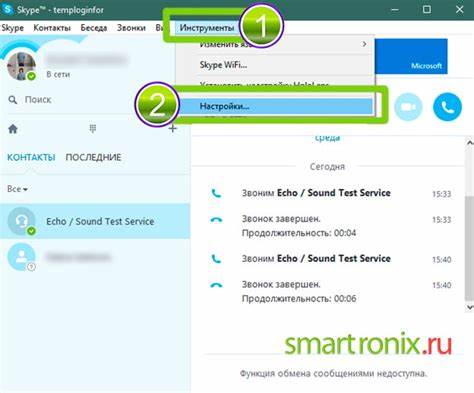This screenshot has width=474, height=393.
Task: Open the Контакты menu
Action: click(x=52, y=28)
